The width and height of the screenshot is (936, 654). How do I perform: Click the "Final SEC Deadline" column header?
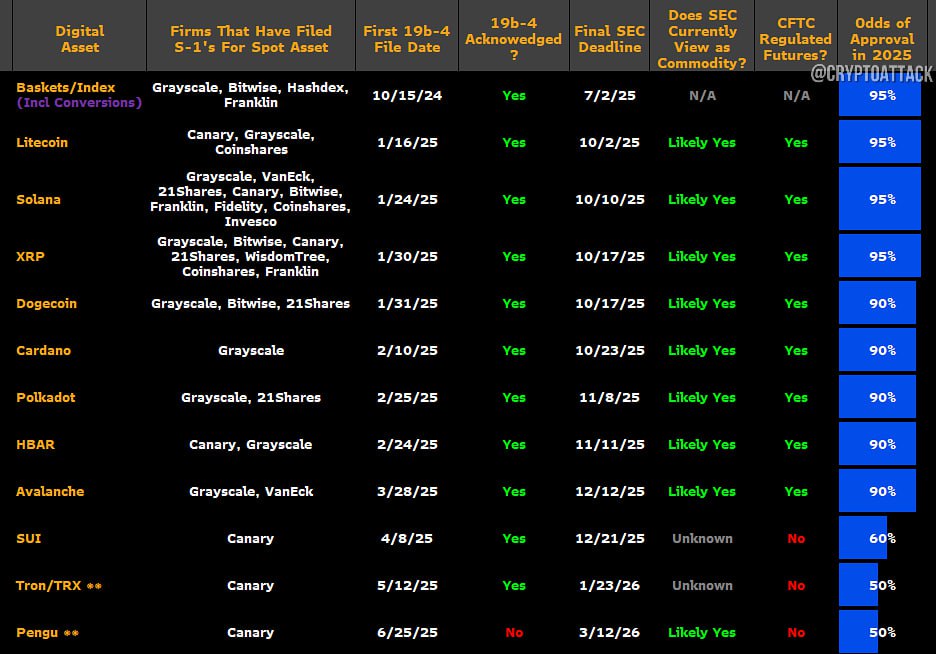coord(609,39)
